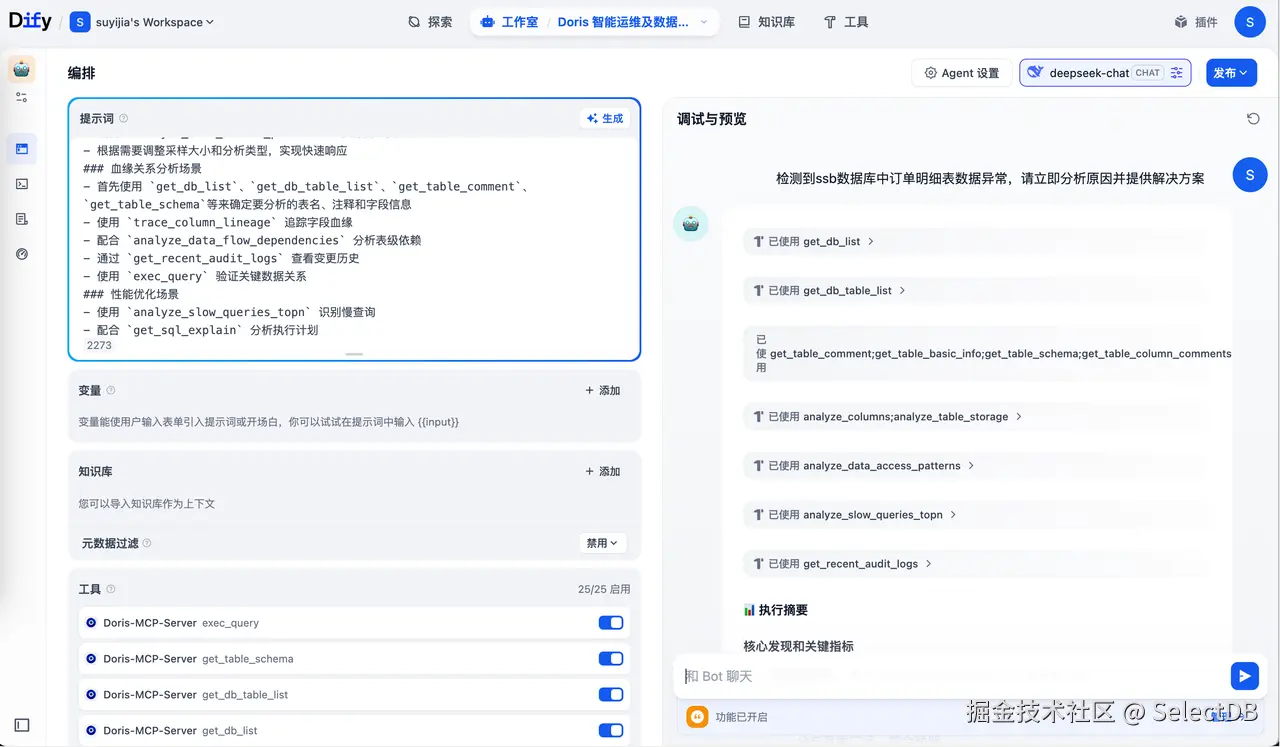Toggle off the get_table_schema tool

pyautogui.click(x=611, y=658)
